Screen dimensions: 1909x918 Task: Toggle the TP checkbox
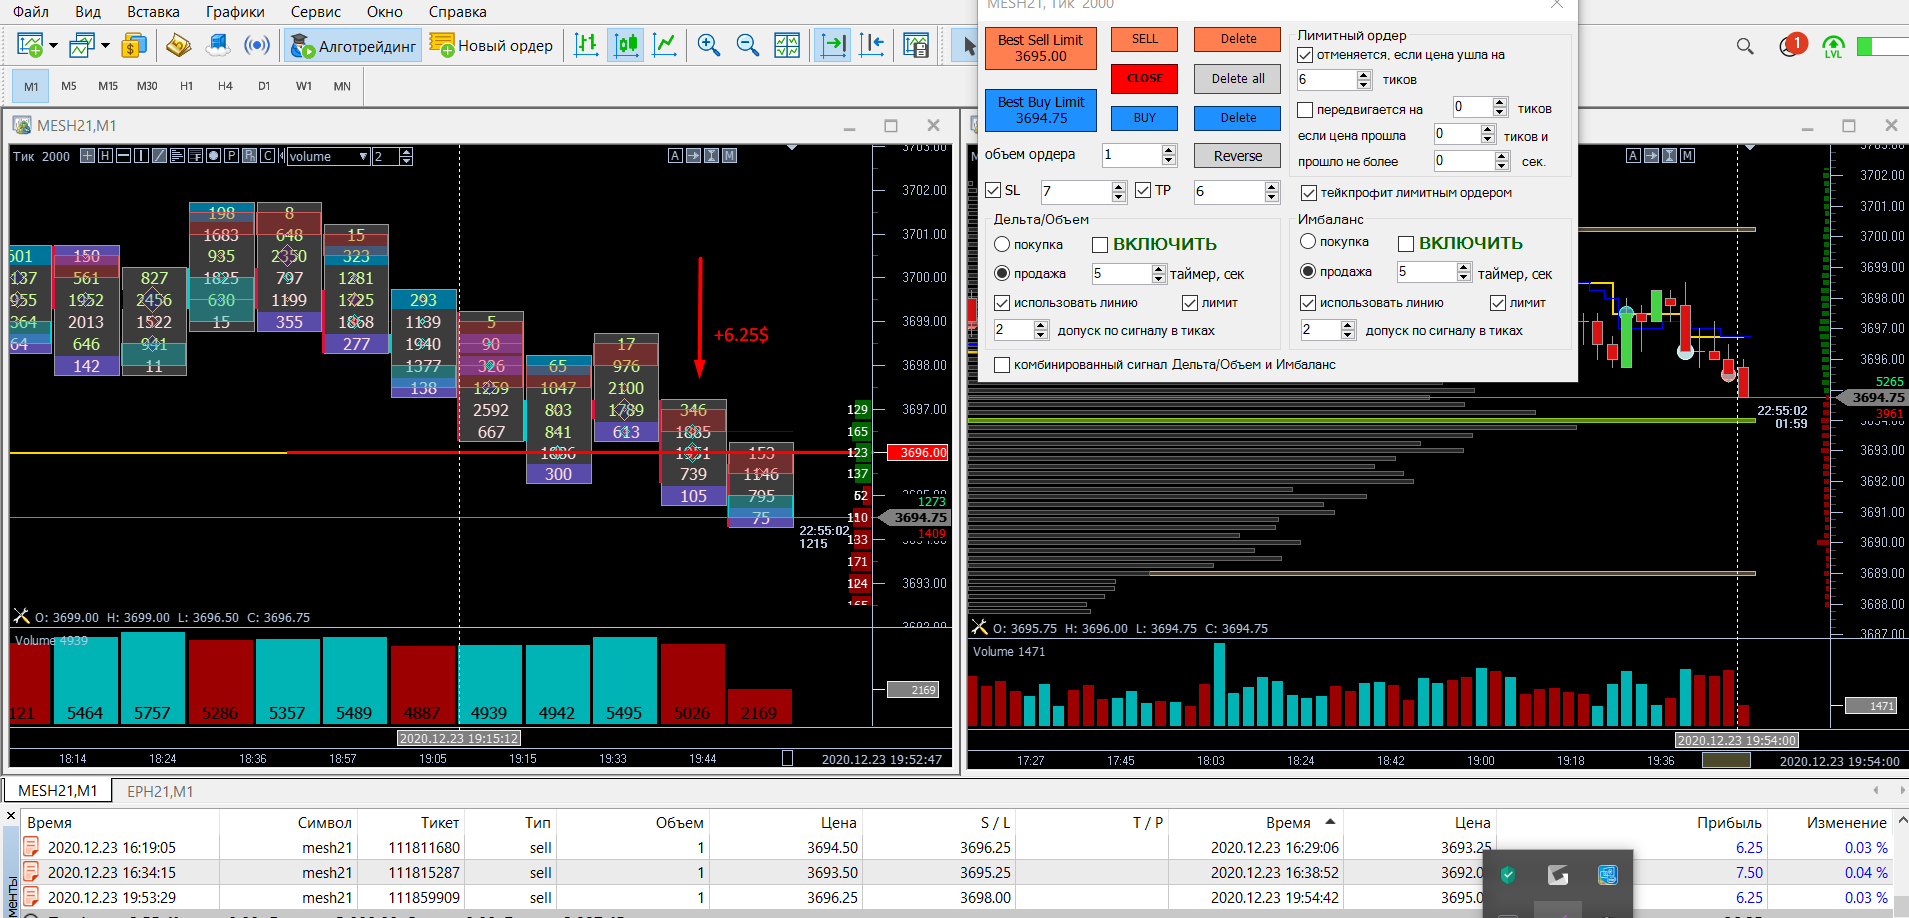coord(1143,190)
